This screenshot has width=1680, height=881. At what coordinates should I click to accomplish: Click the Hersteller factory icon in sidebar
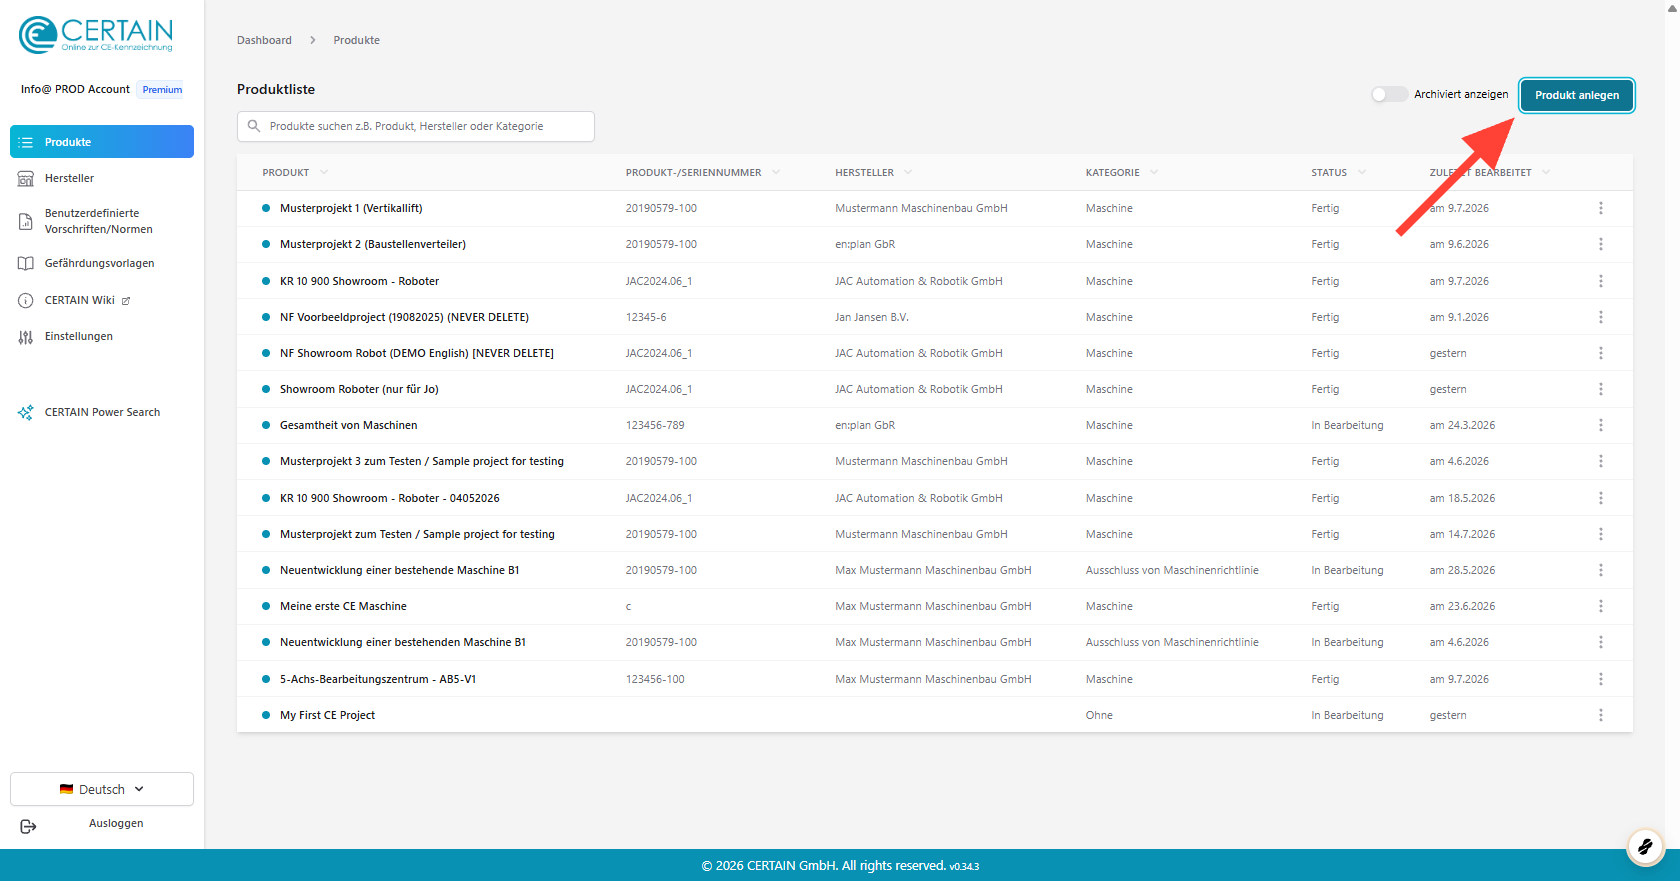coord(26,179)
